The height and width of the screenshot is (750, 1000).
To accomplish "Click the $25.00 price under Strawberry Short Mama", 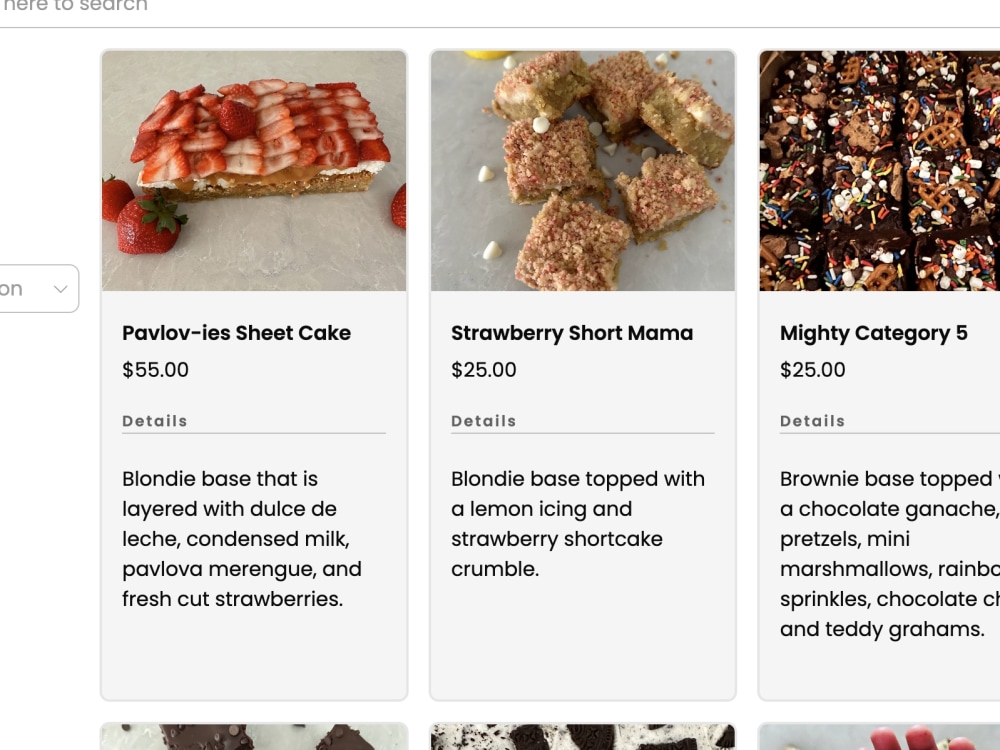I will pyautogui.click(x=484, y=370).
